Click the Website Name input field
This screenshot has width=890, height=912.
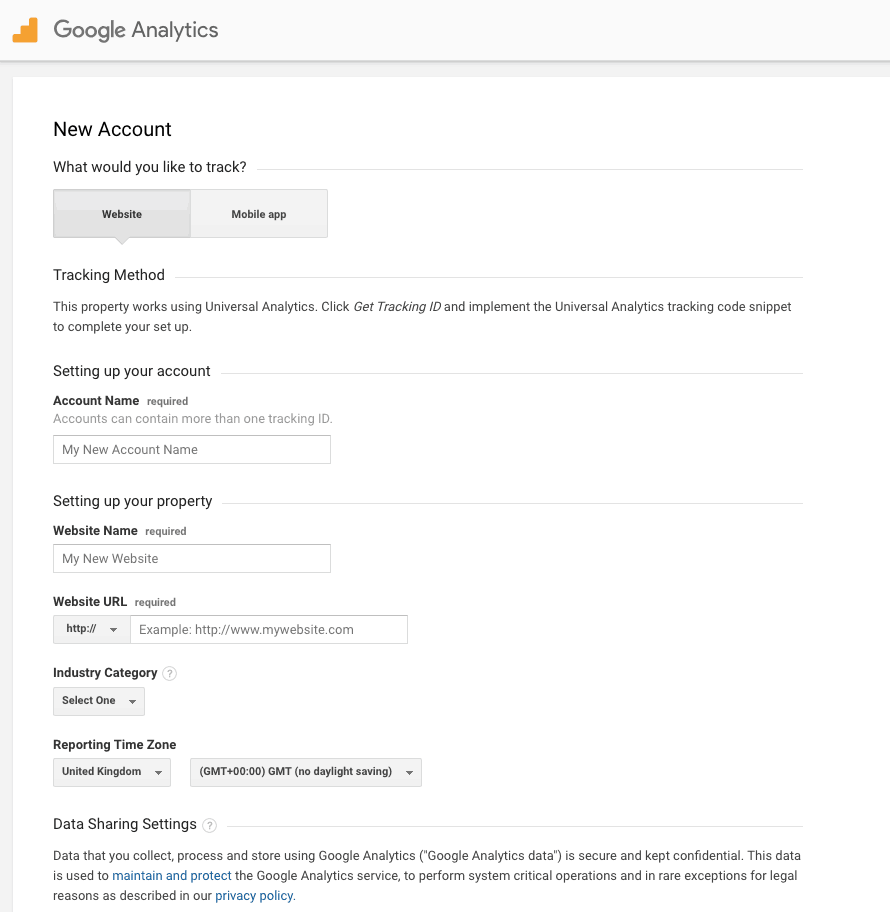[191, 558]
